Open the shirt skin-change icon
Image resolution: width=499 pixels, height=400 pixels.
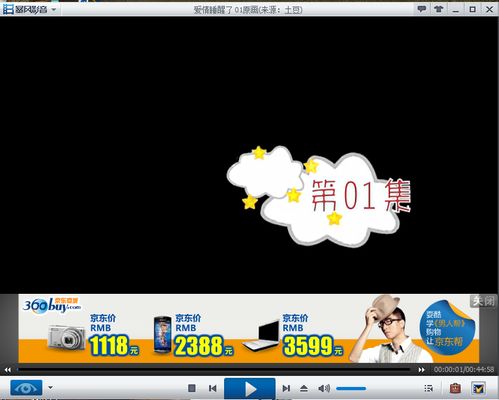(439, 9)
